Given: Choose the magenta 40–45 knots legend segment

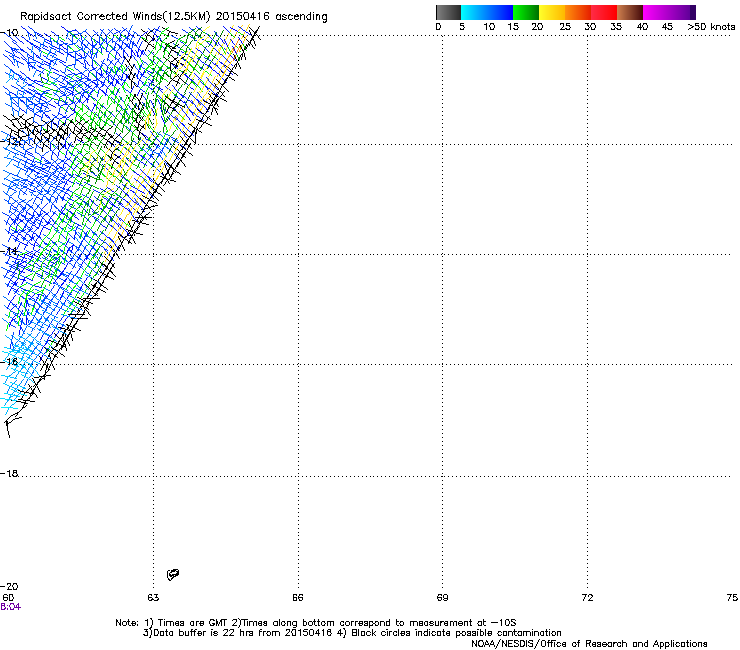Looking at the screenshot, I should click(x=658, y=12).
